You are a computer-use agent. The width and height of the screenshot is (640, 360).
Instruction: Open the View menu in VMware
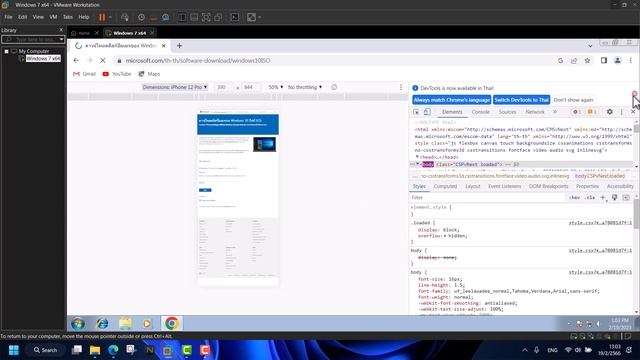(38, 17)
